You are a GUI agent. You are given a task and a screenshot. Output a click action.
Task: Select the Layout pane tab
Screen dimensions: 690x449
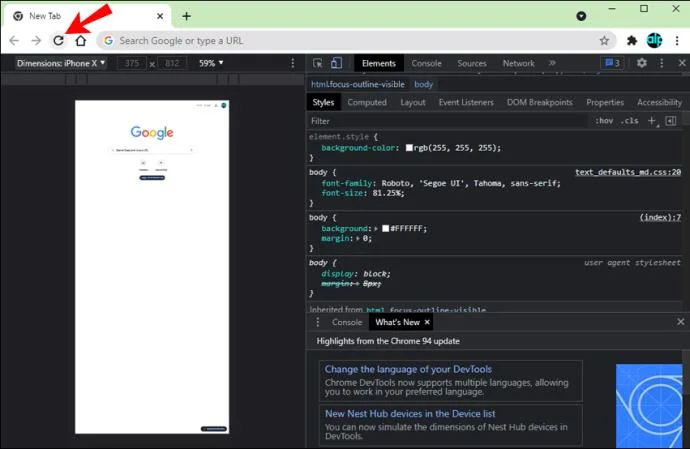[x=413, y=103]
